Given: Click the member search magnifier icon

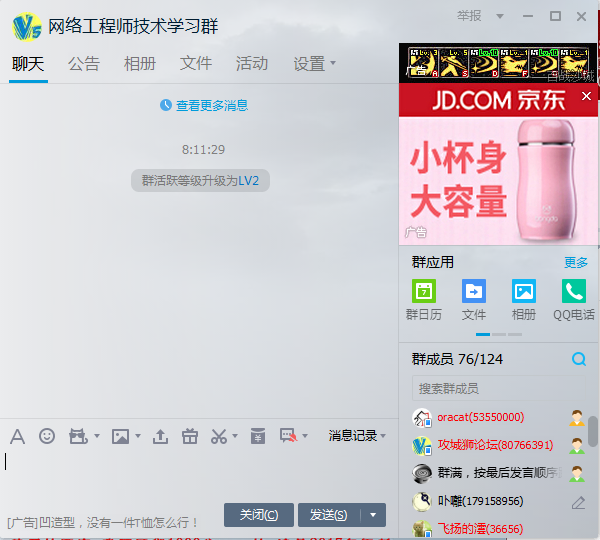Looking at the screenshot, I should [x=579, y=359].
